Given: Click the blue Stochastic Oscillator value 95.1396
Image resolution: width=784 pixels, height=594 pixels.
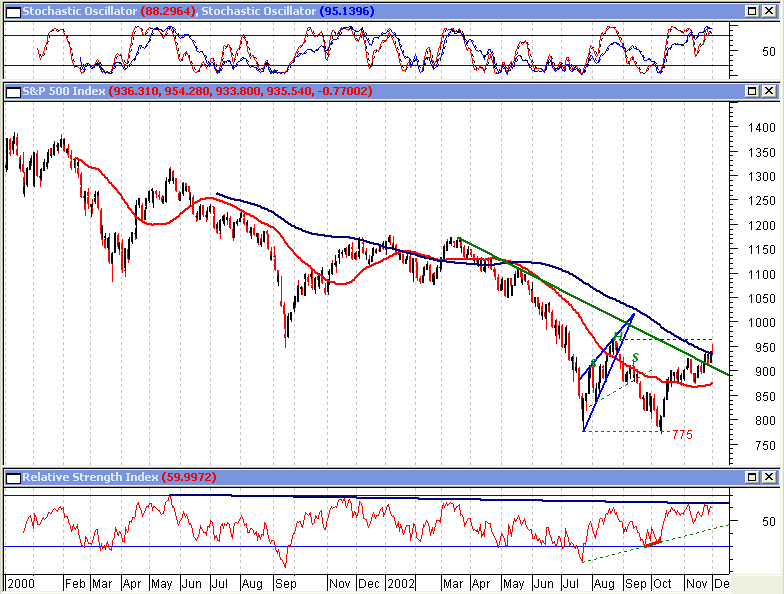Looking at the screenshot, I should 346,11.
